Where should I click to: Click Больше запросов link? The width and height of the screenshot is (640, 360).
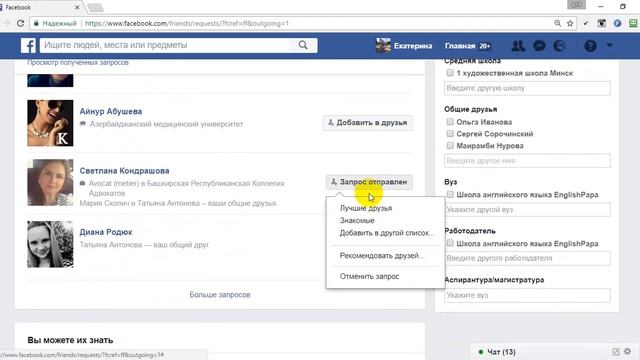[x=220, y=295]
